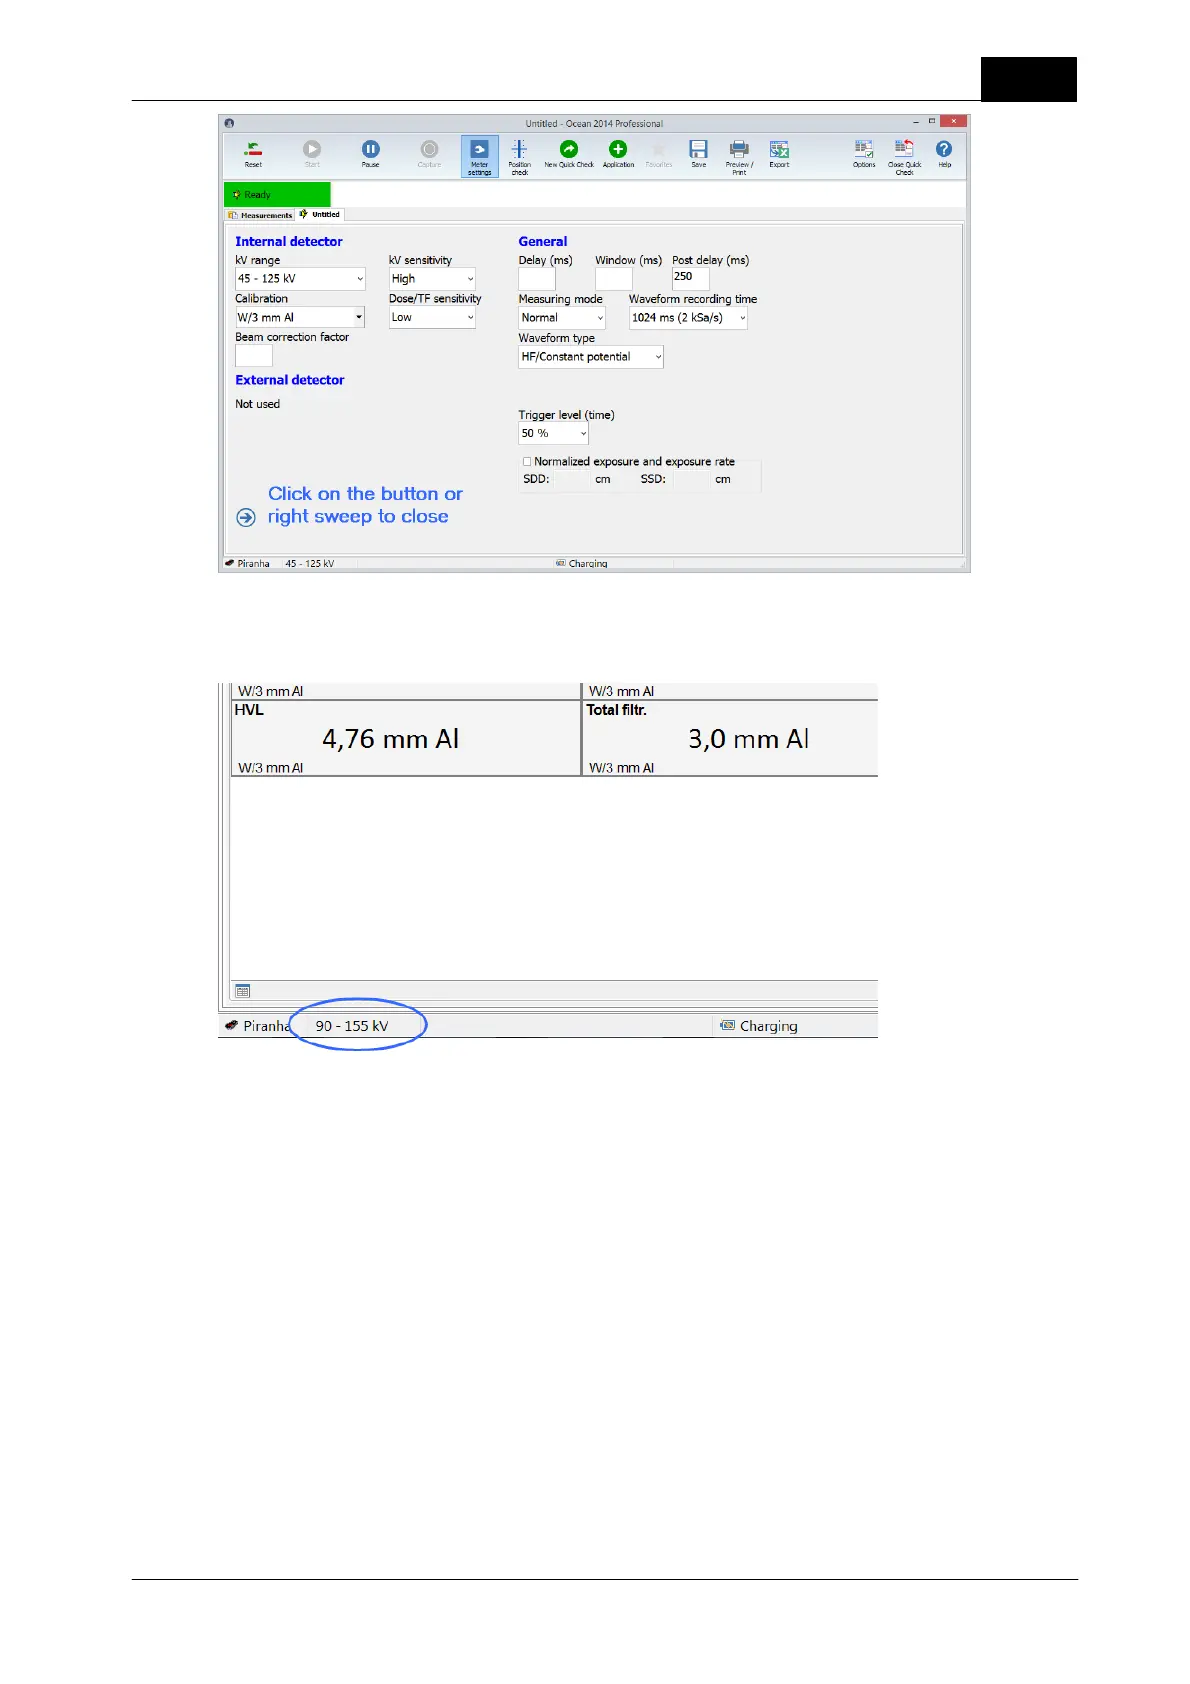This screenshot has height=1684, width=1190.
Task: Minimize the Ocean 2014 window
Action: tap(915, 122)
